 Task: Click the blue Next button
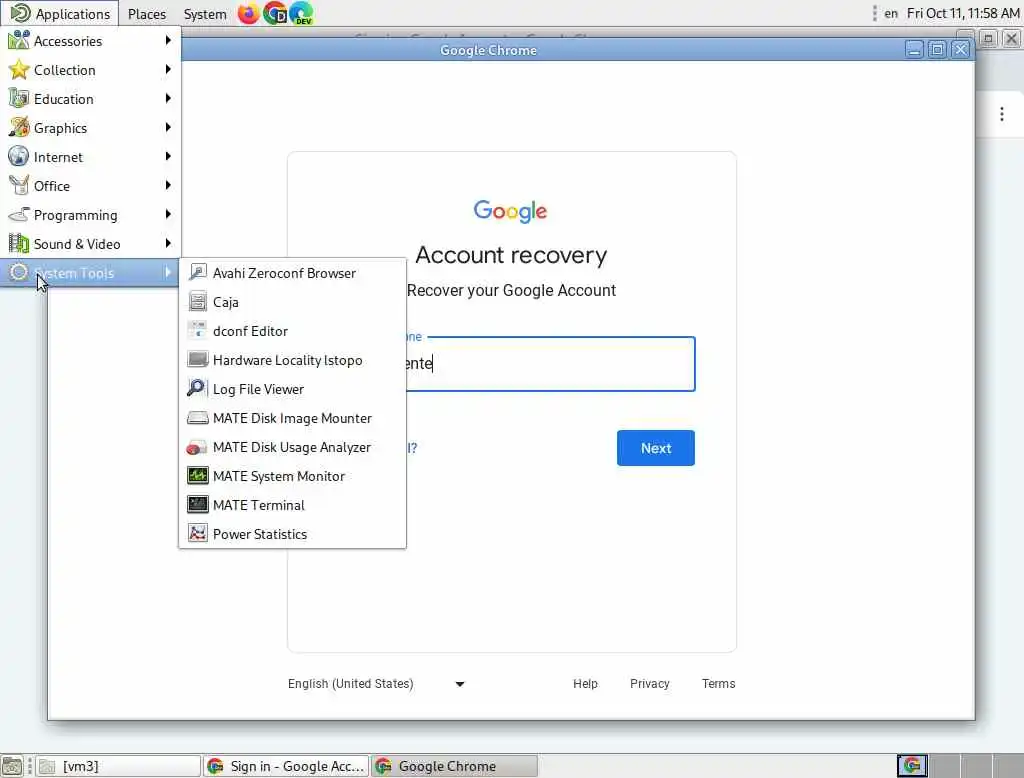coord(656,448)
